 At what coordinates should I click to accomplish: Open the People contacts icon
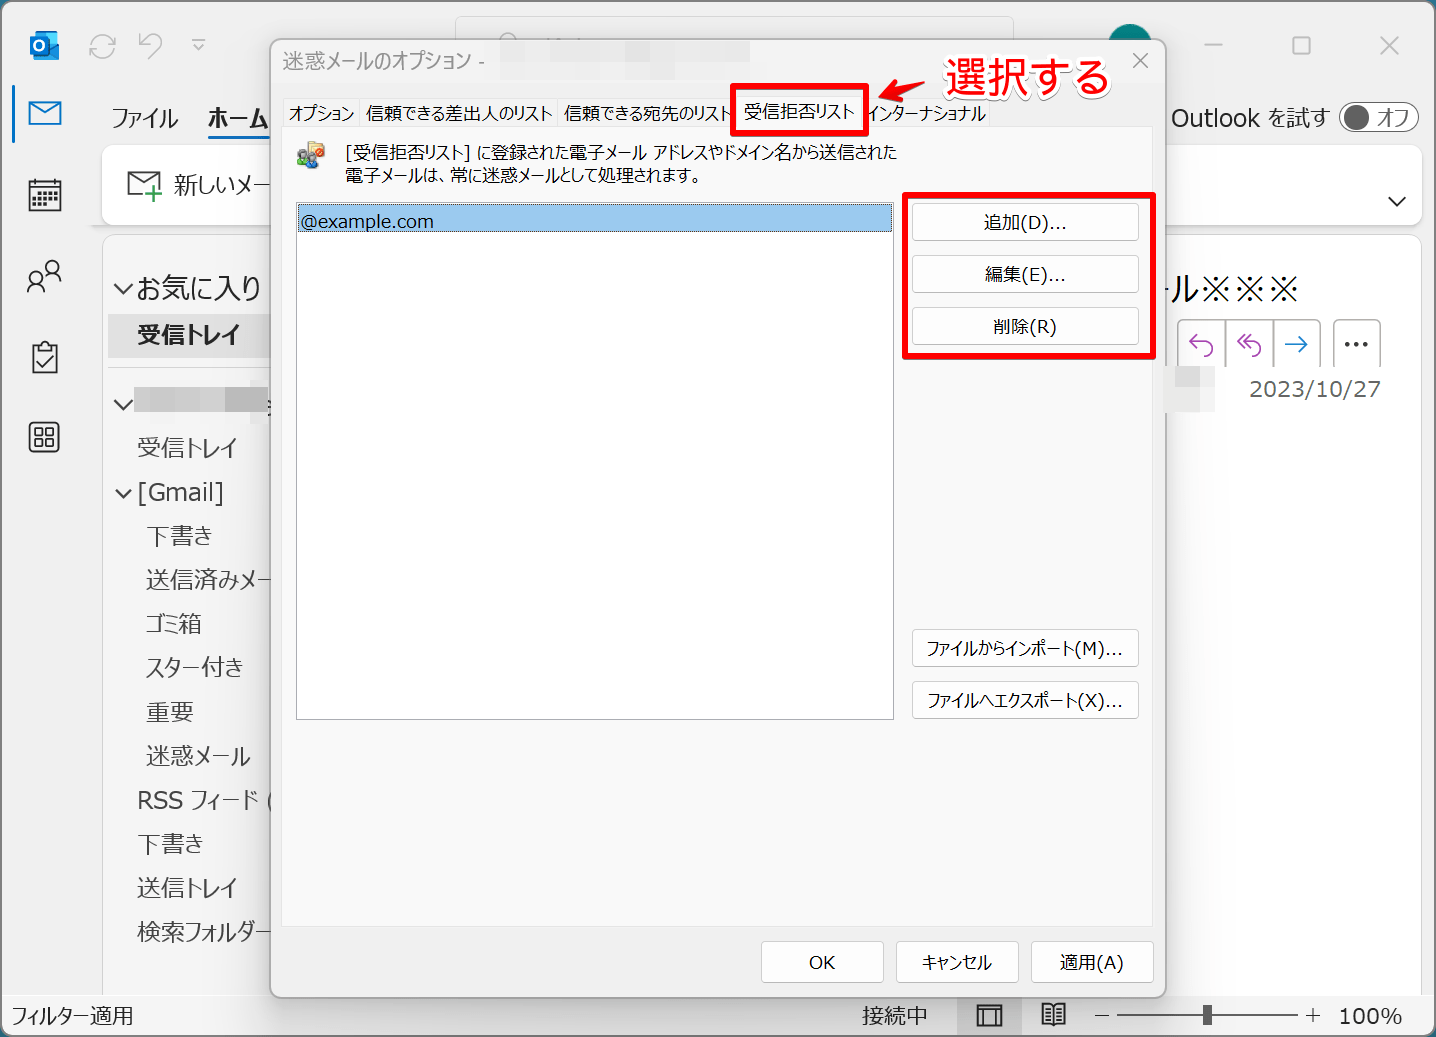(x=44, y=276)
